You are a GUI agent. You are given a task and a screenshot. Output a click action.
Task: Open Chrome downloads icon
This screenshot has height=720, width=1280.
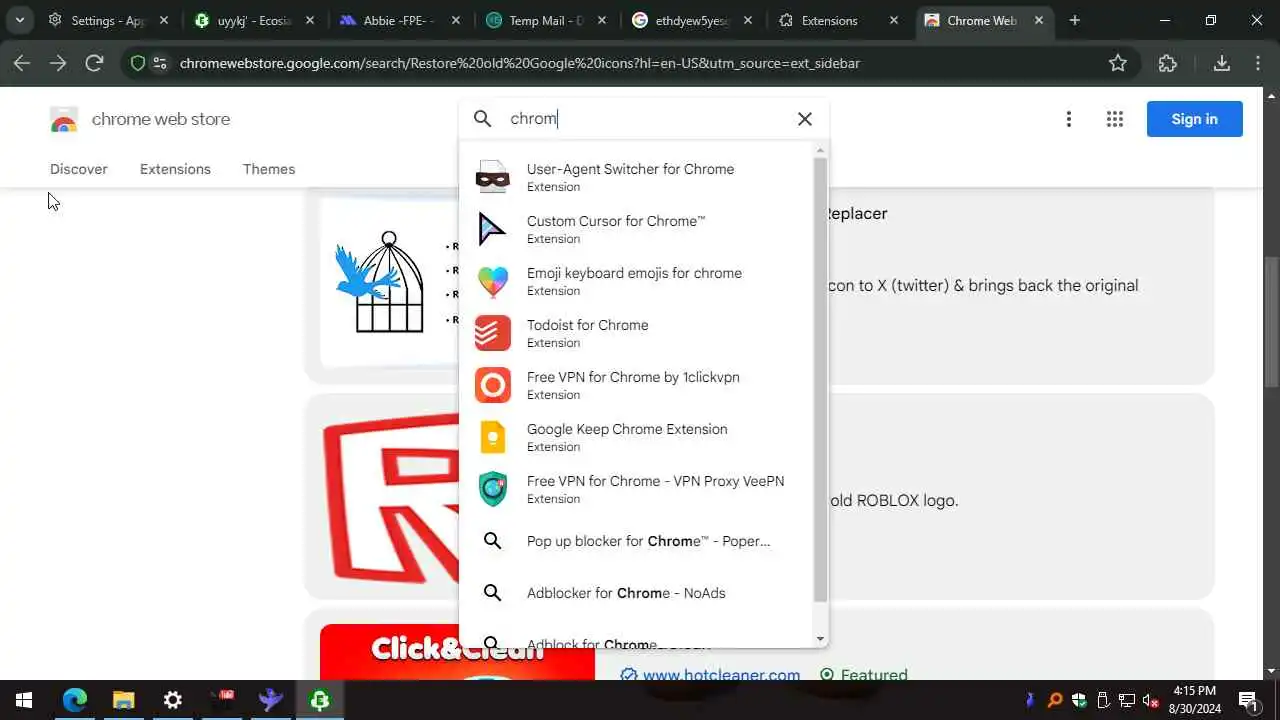point(1221,63)
